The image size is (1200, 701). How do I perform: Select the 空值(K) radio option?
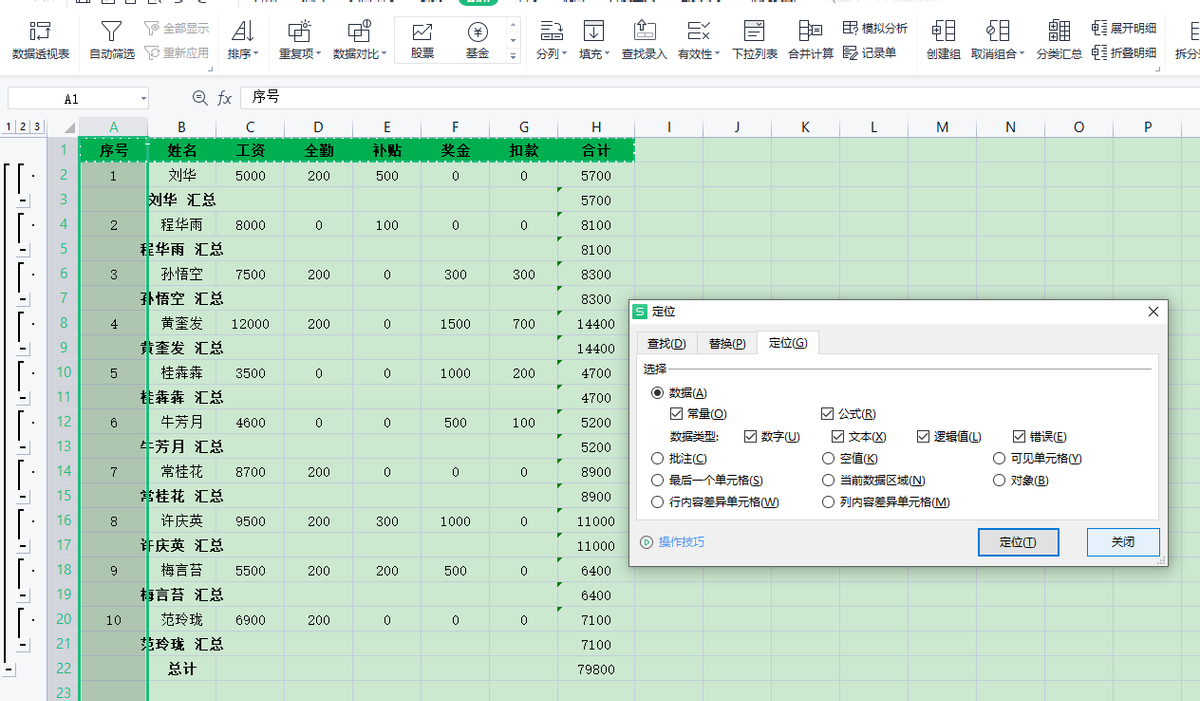click(x=828, y=458)
